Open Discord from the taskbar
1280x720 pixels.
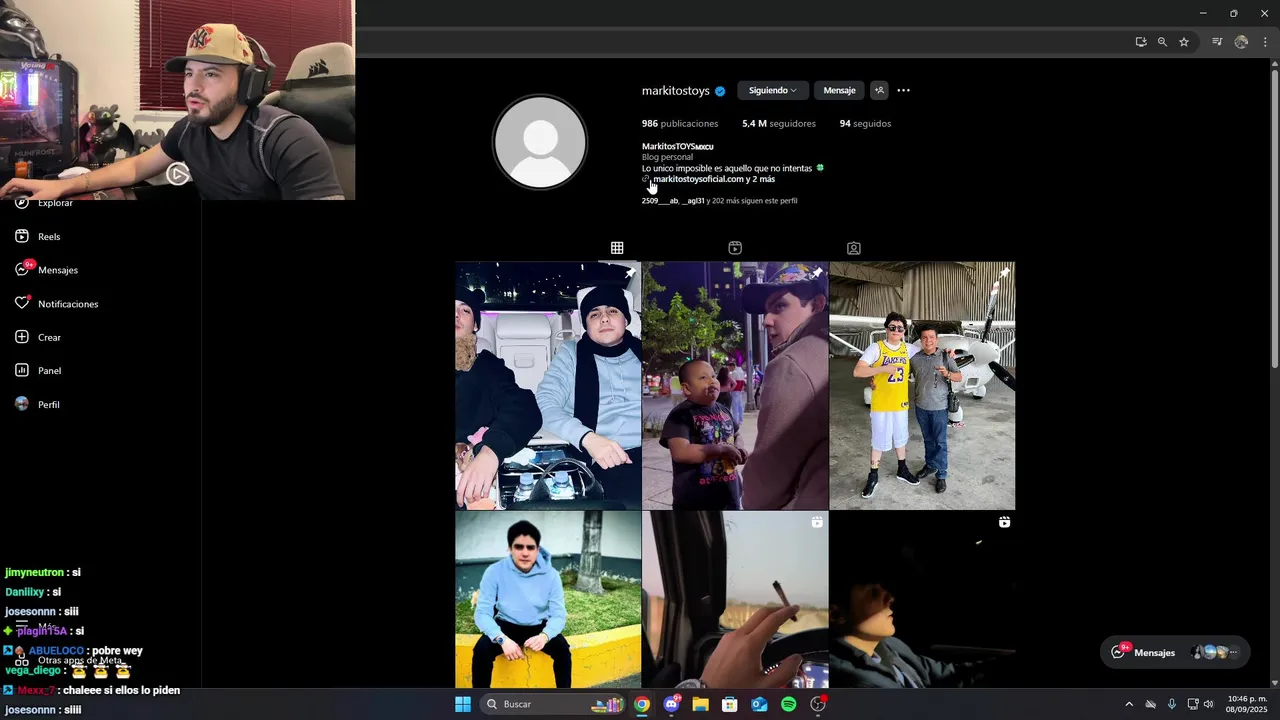671,704
